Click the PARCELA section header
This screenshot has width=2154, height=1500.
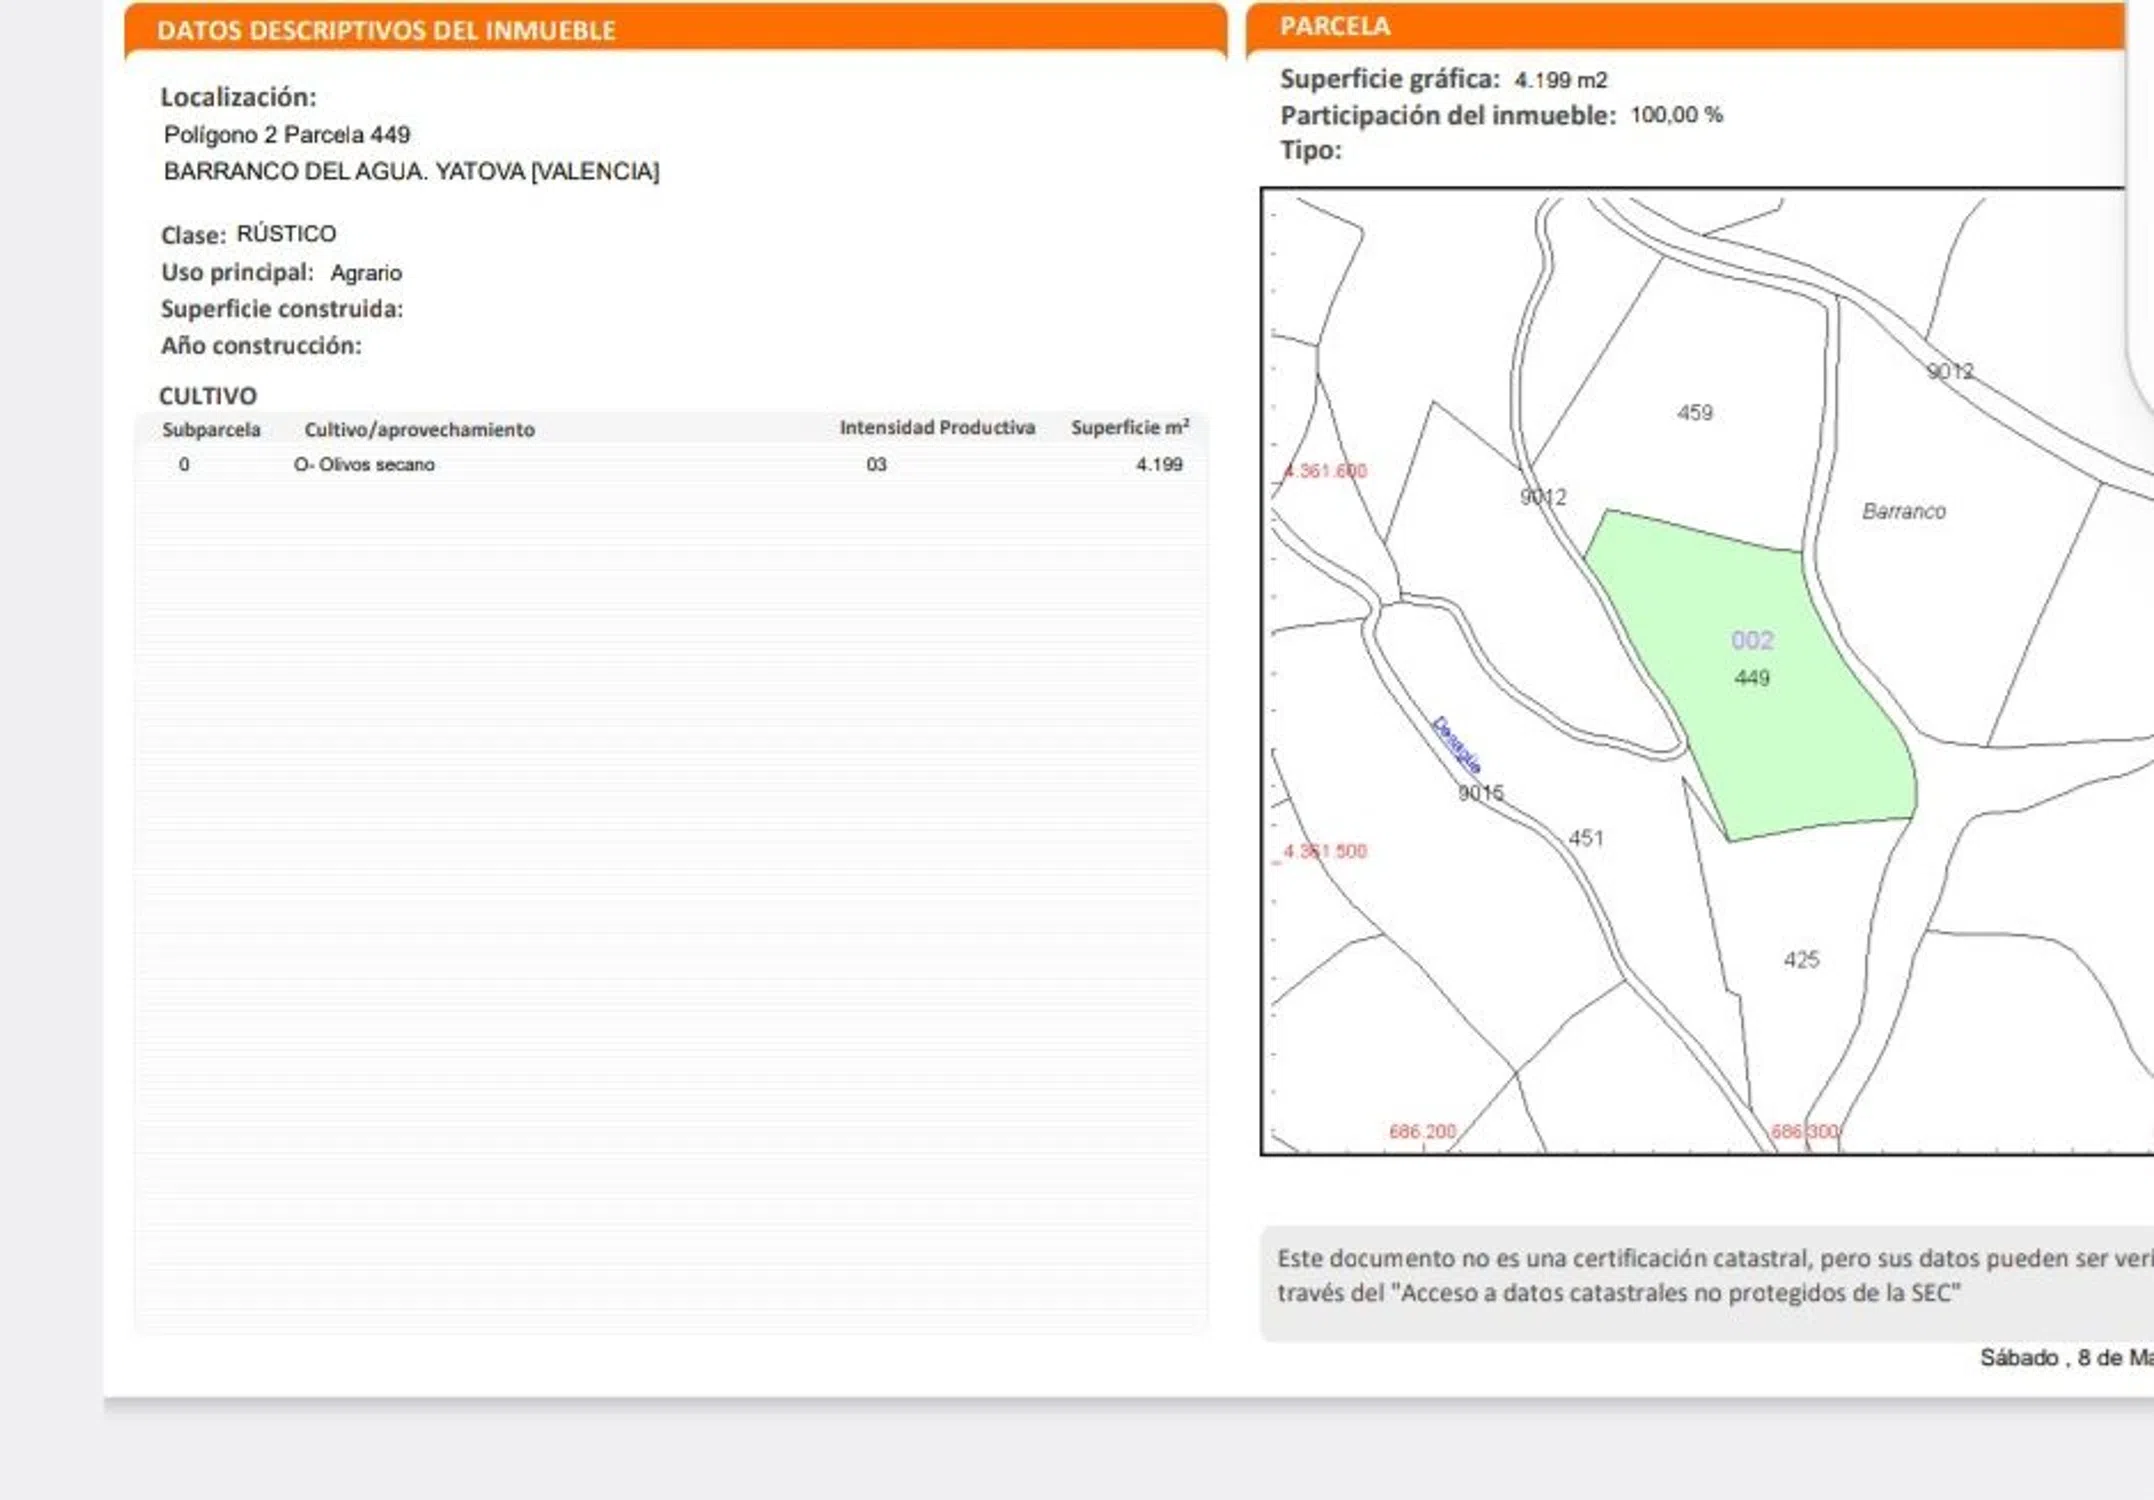(1334, 26)
